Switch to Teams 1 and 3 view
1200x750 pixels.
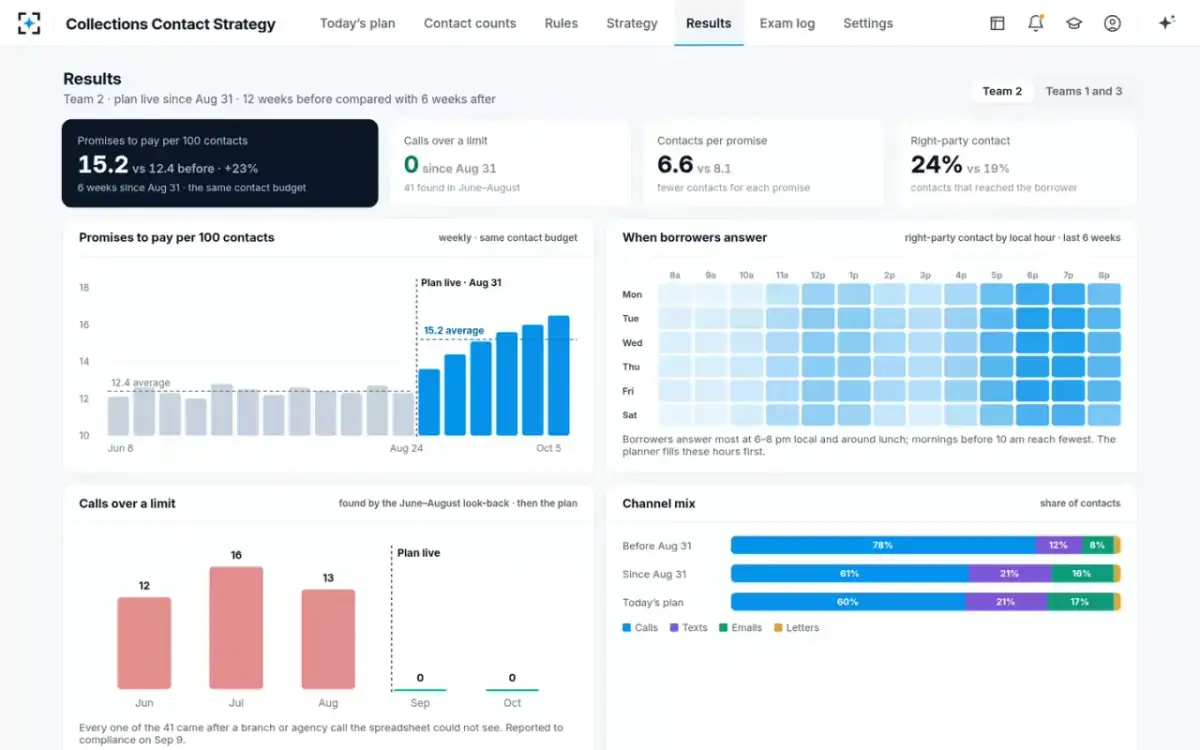pyautogui.click(x=1084, y=91)
